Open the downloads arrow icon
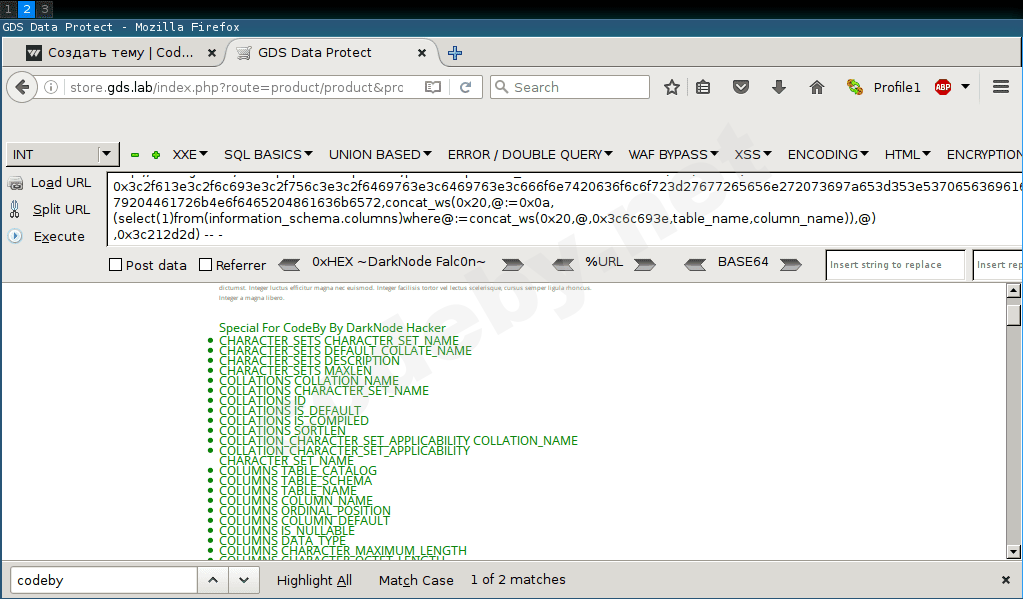 [x=778, y=87]
